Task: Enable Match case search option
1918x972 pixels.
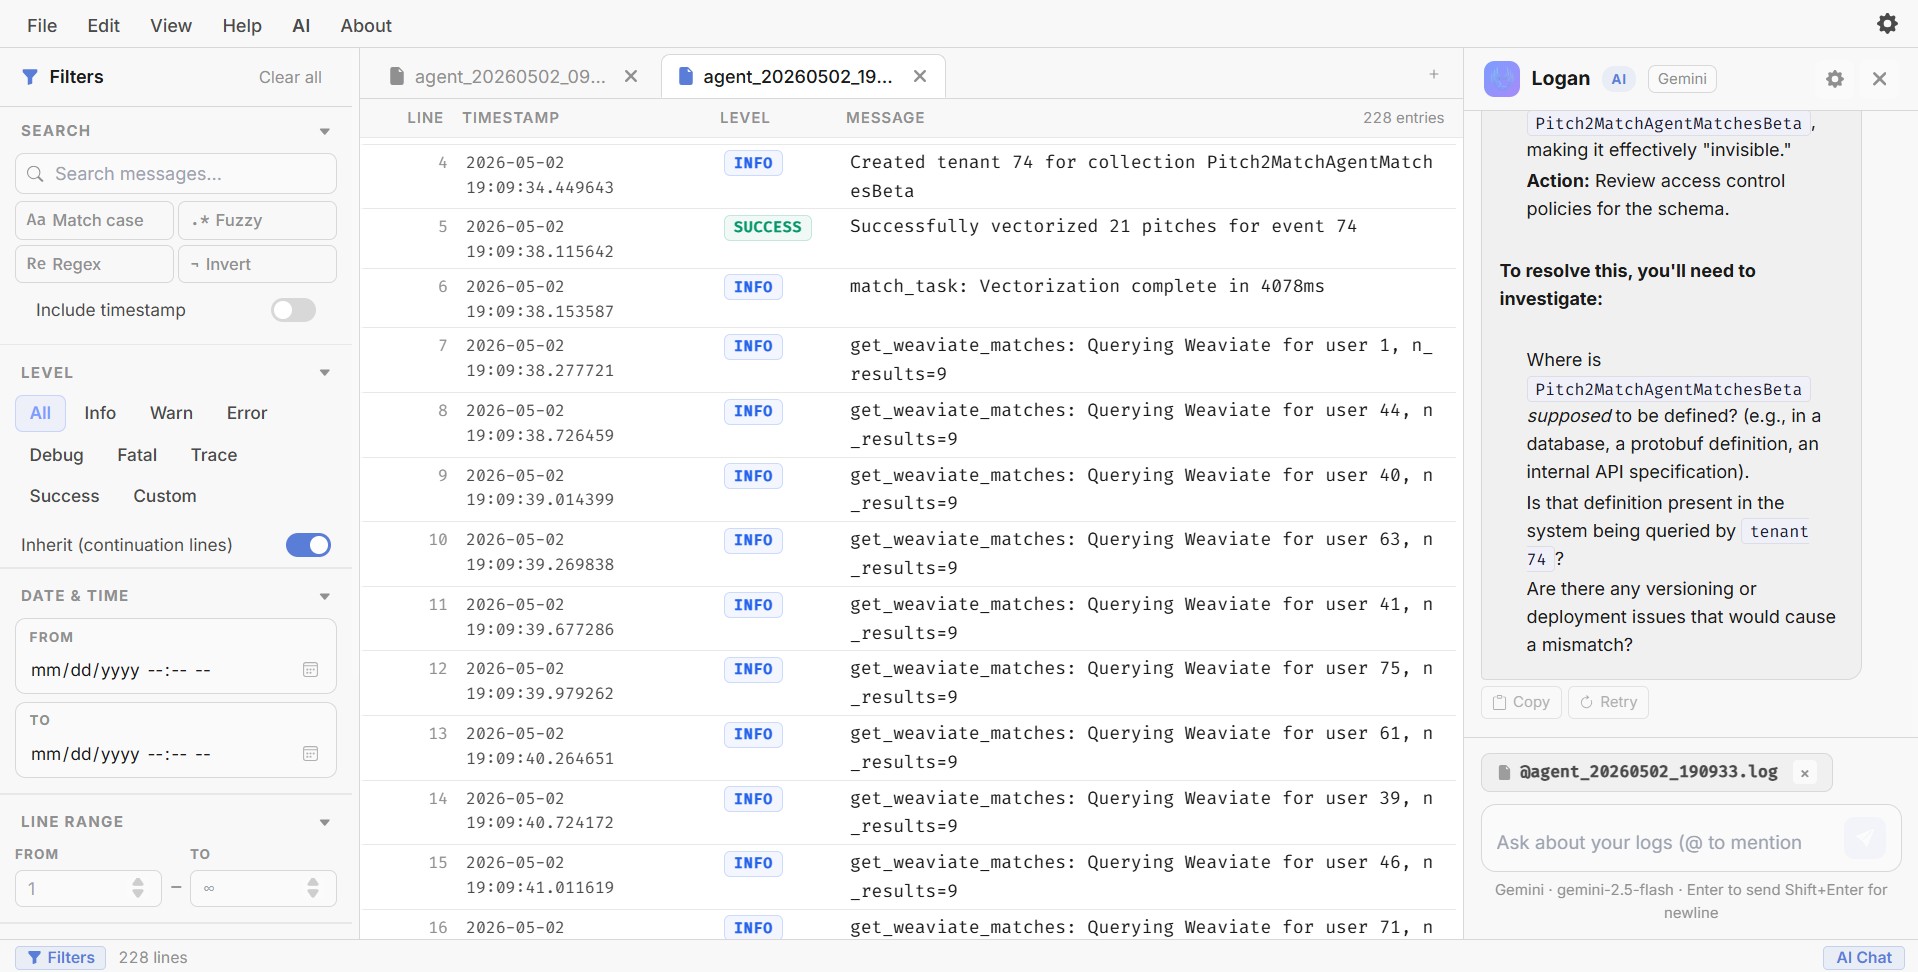Action: coord(94,220)
